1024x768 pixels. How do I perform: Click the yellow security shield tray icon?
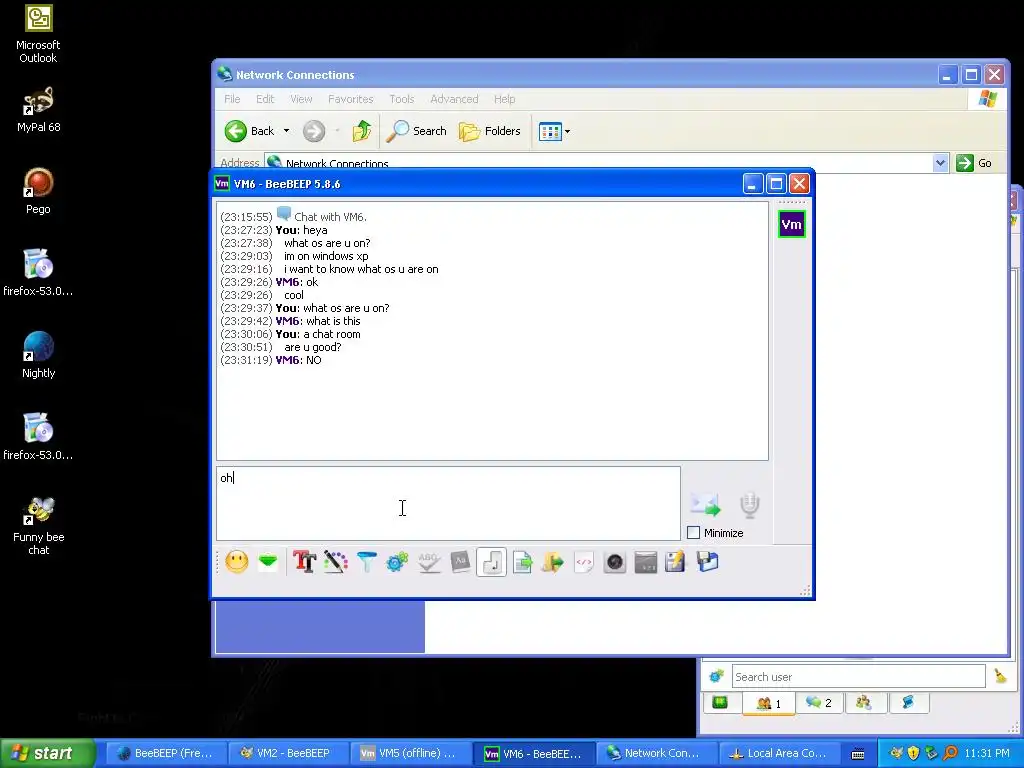point(914,753)
